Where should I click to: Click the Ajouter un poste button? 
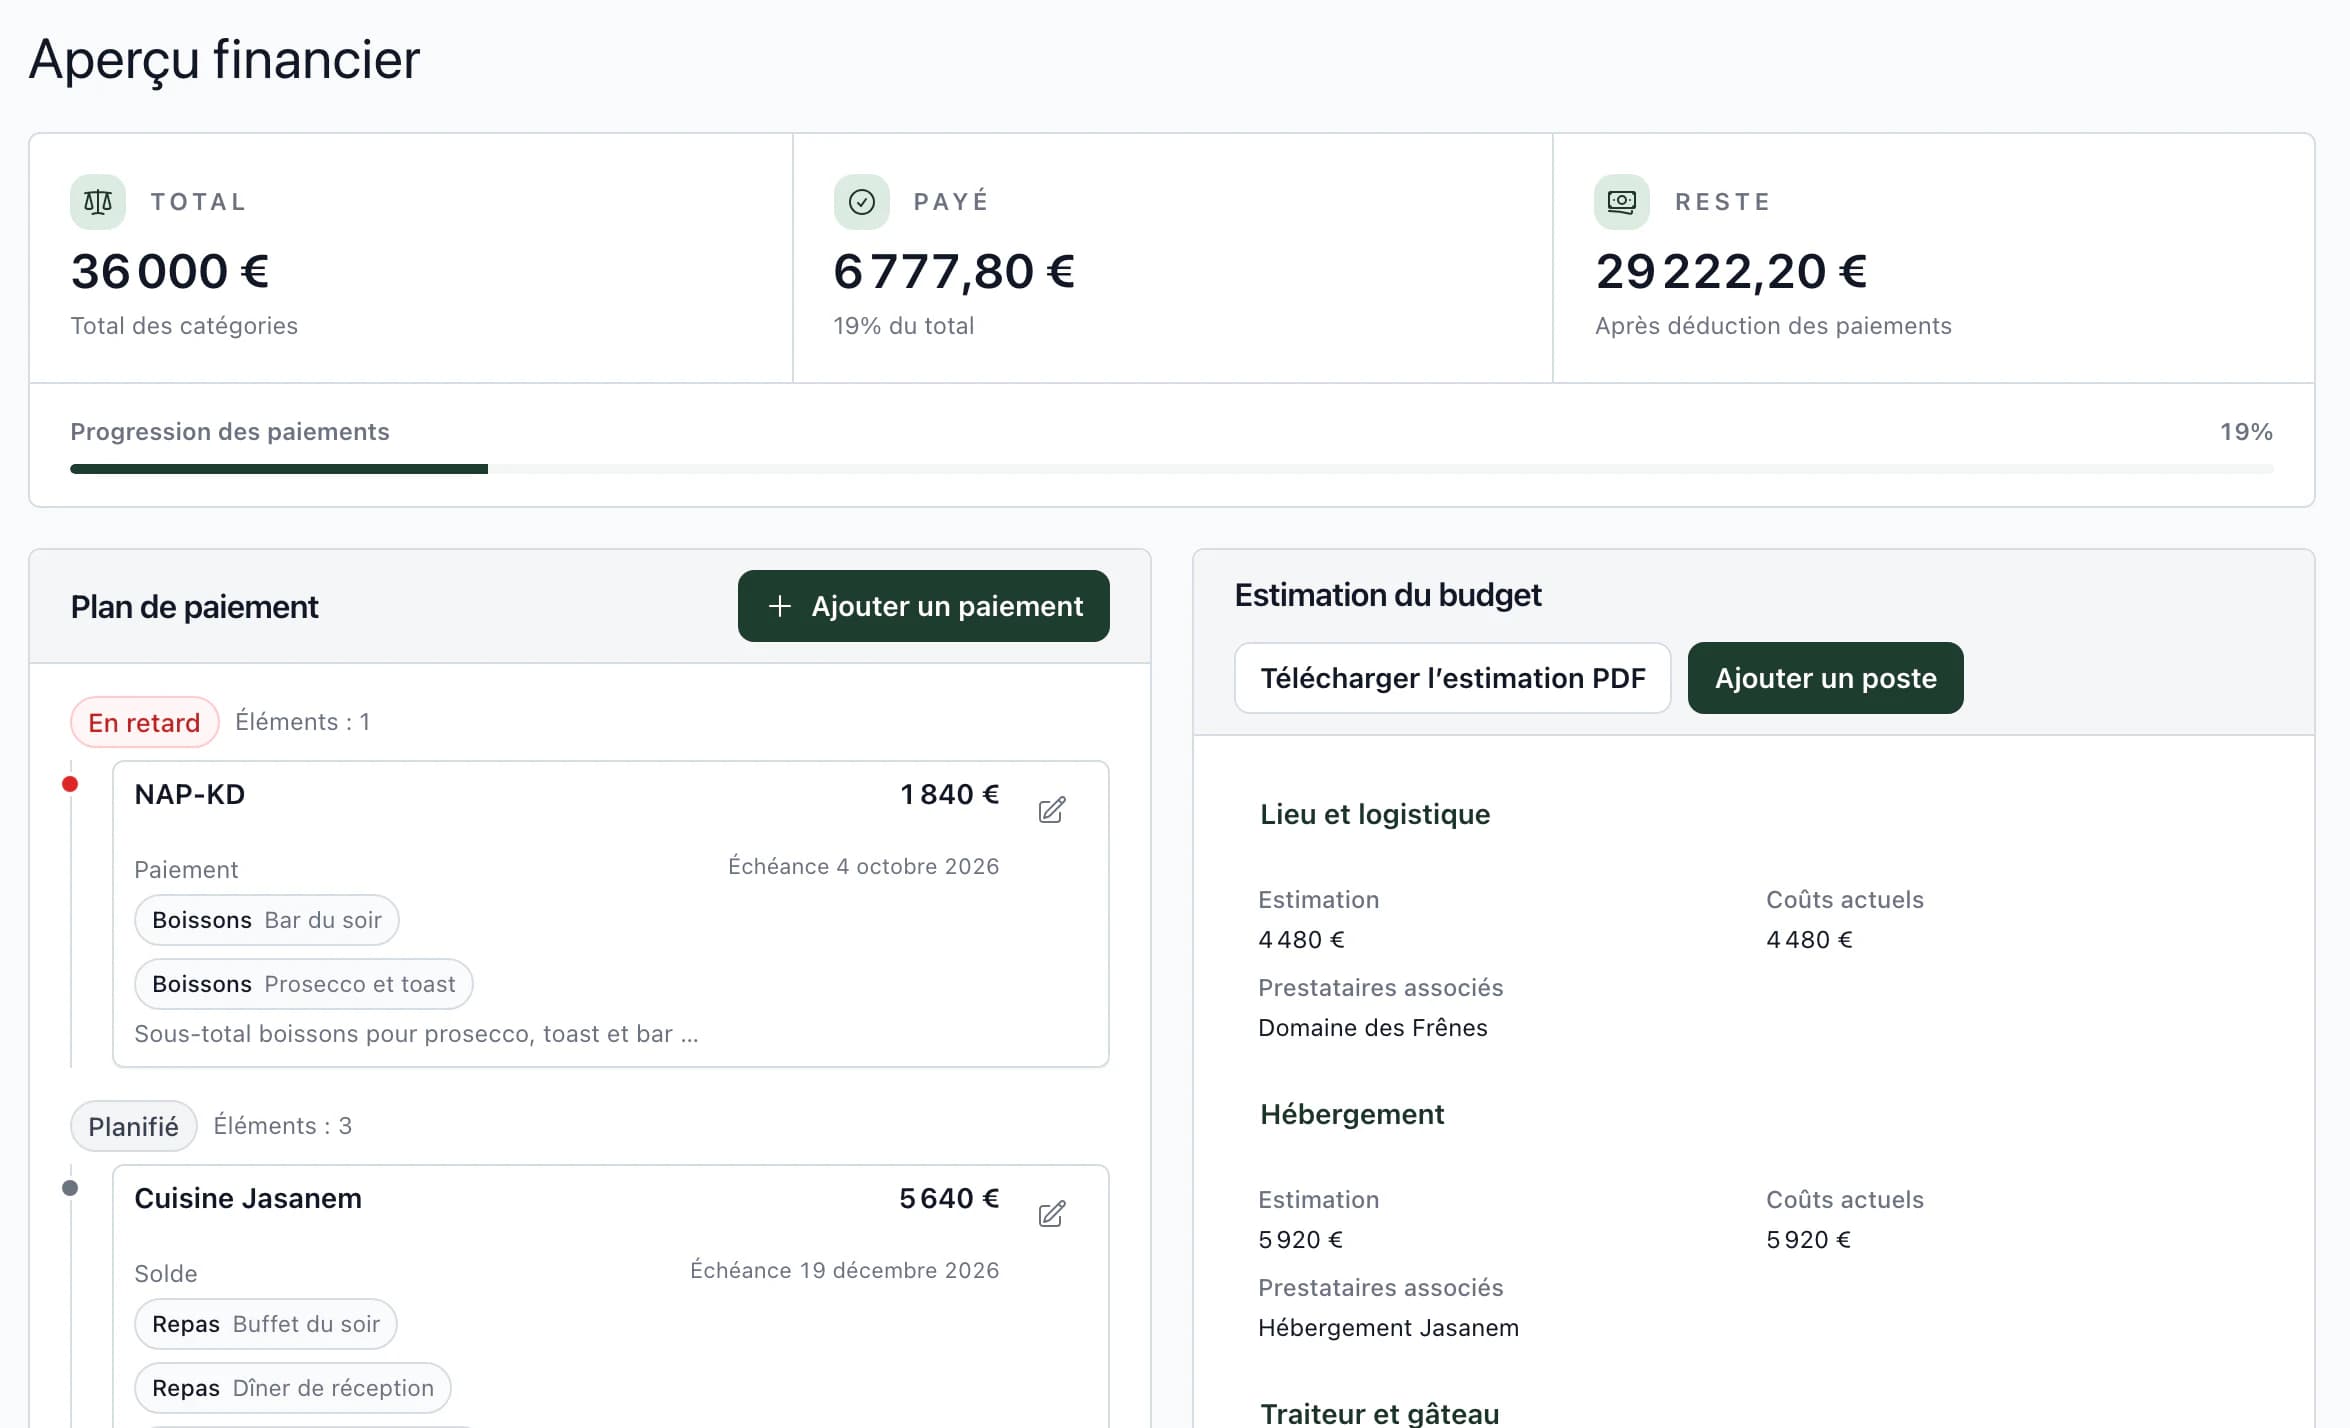pos(1826,678)
